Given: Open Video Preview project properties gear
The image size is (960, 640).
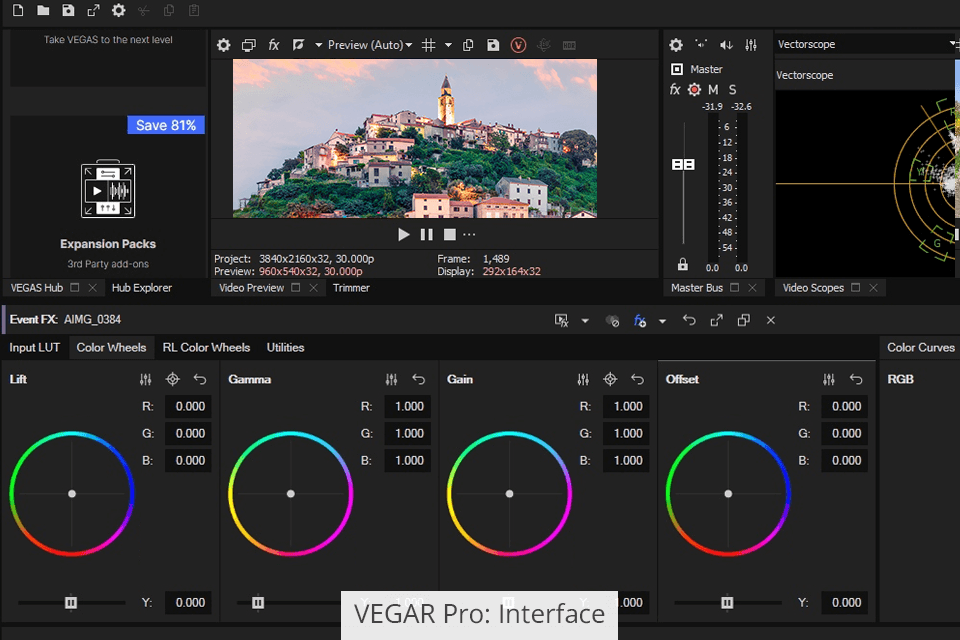Looking at the screenshot, I should click(223, 45).
